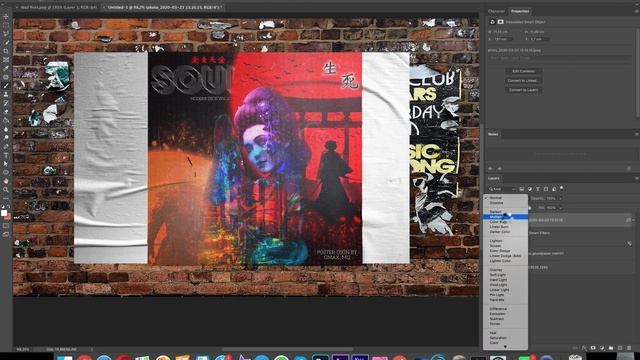Select the Blur tool
This screenshot has width=640, height=360.
coord(6,129)
